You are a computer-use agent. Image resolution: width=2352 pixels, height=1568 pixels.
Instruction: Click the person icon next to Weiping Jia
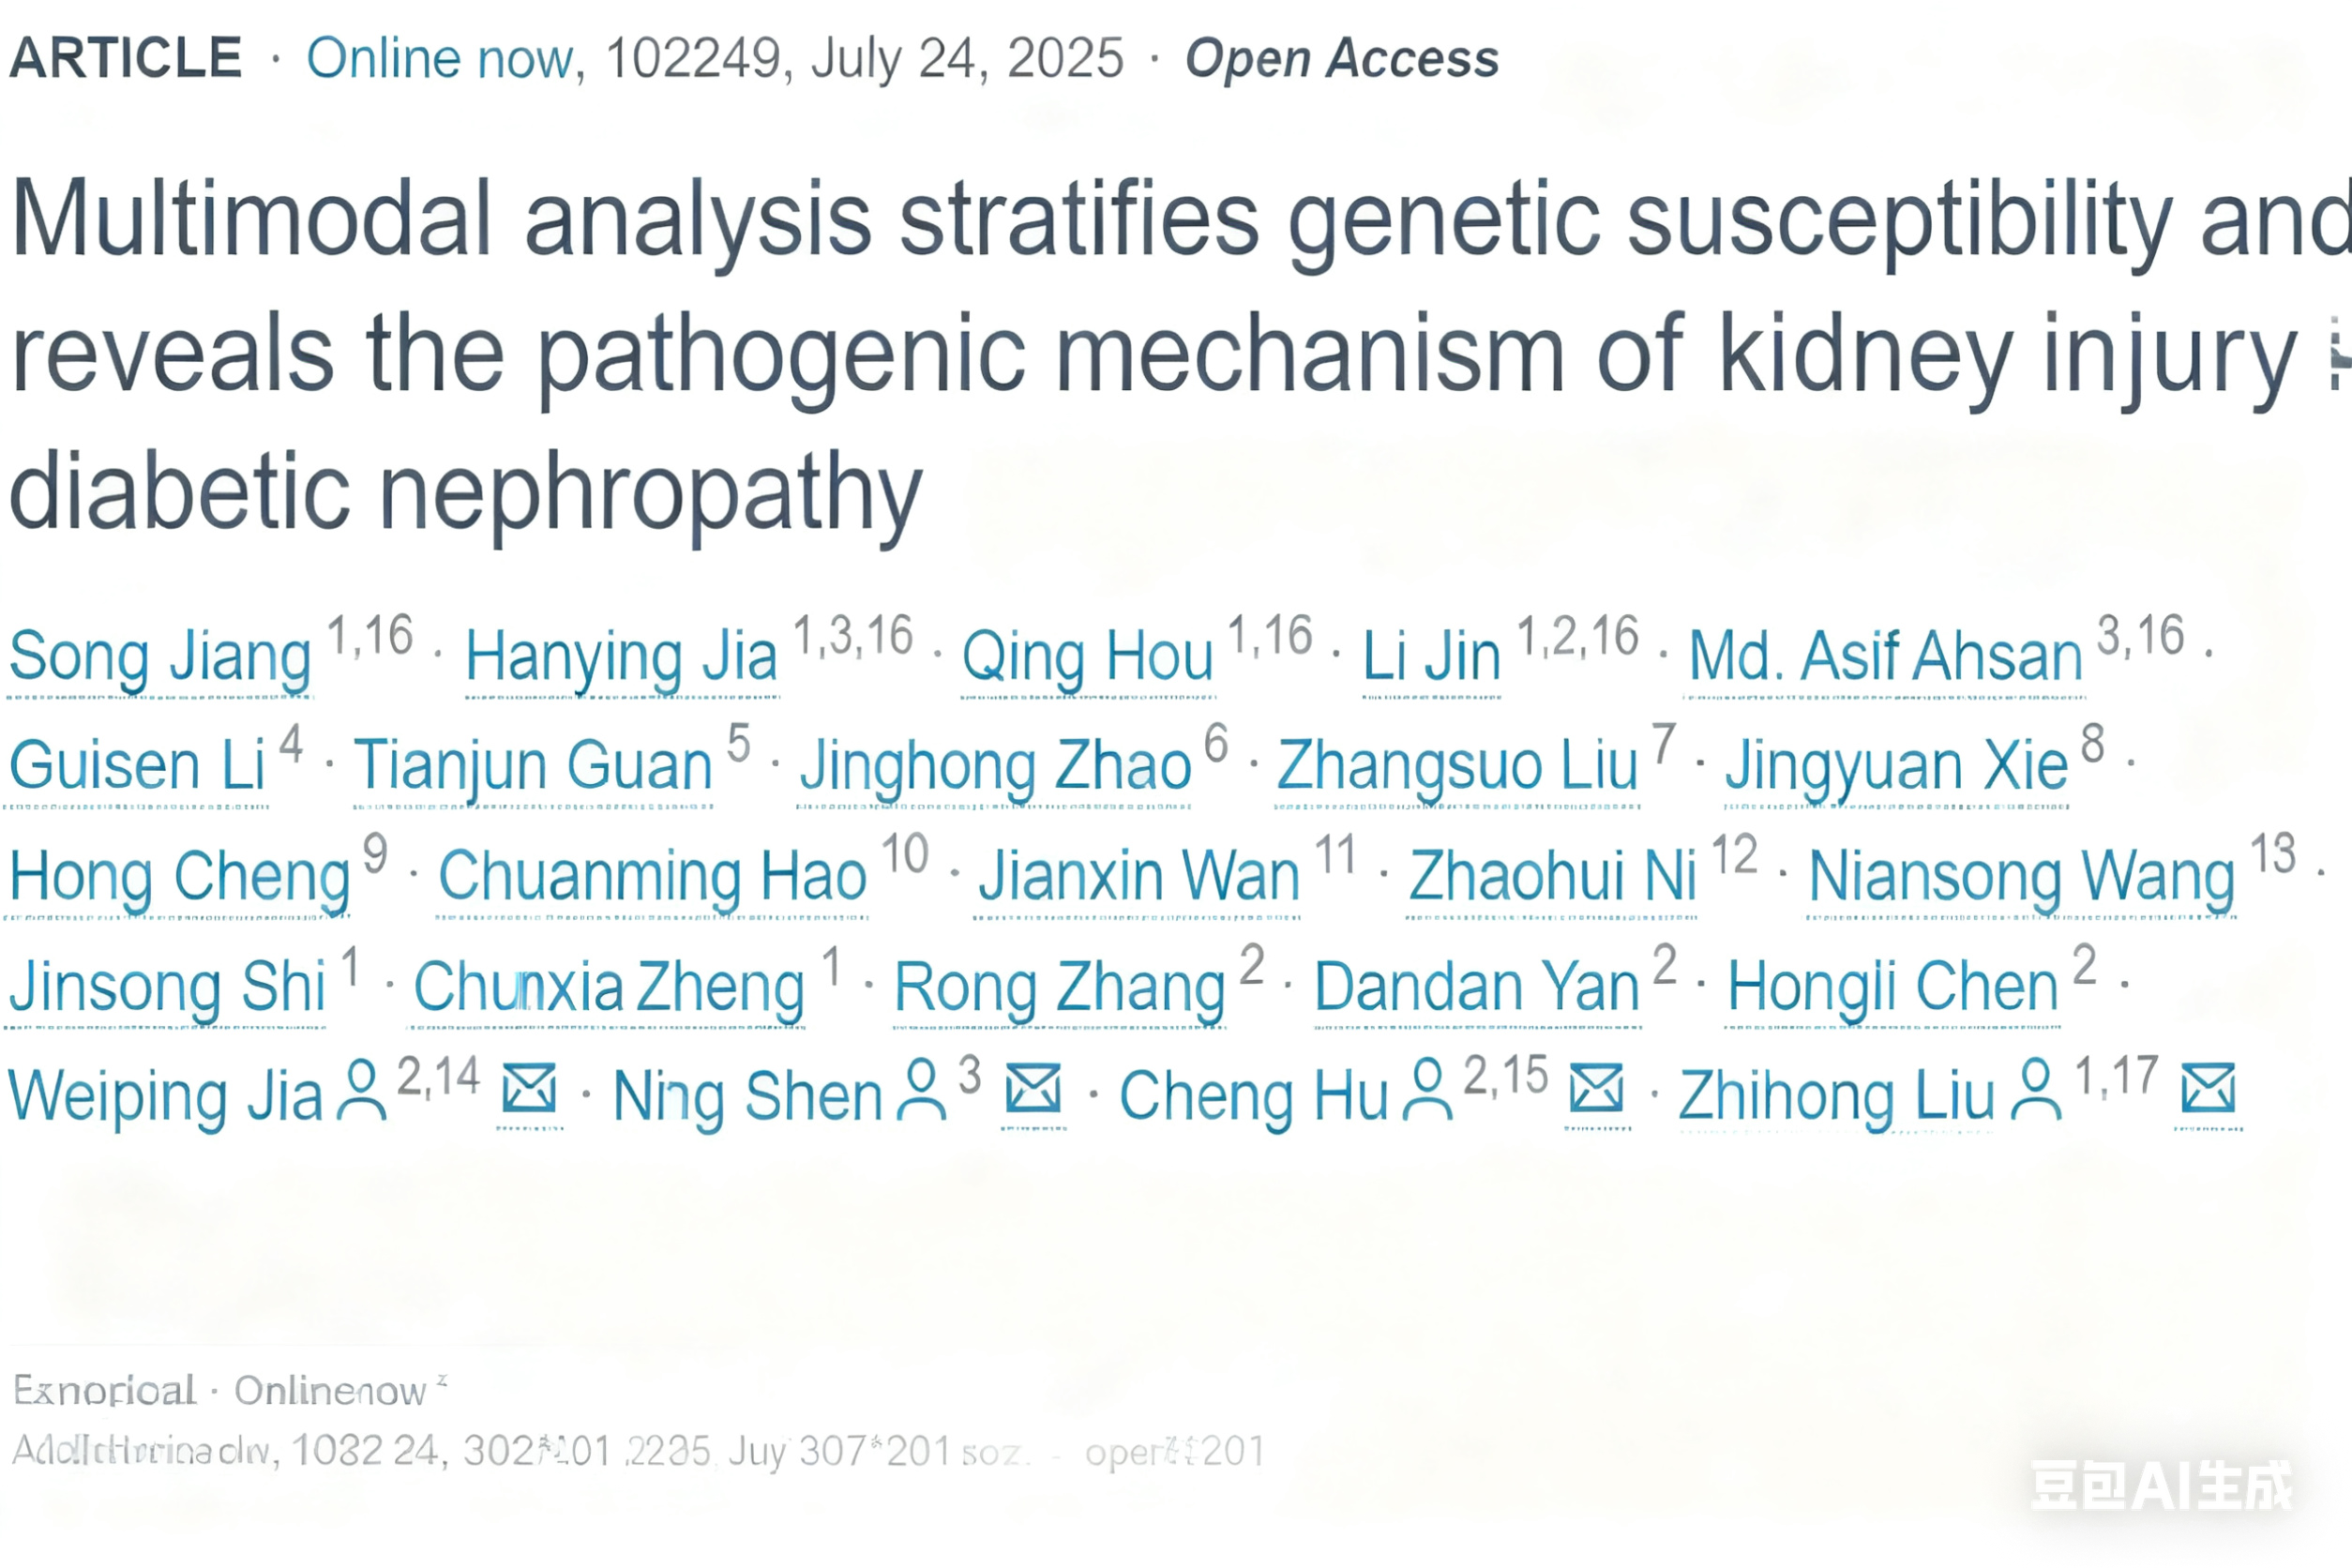click(x=361, y=1091)
